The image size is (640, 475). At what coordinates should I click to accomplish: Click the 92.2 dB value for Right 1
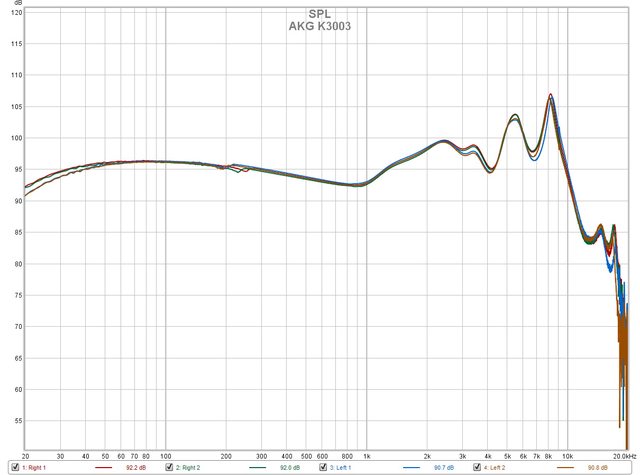[136, 467]
